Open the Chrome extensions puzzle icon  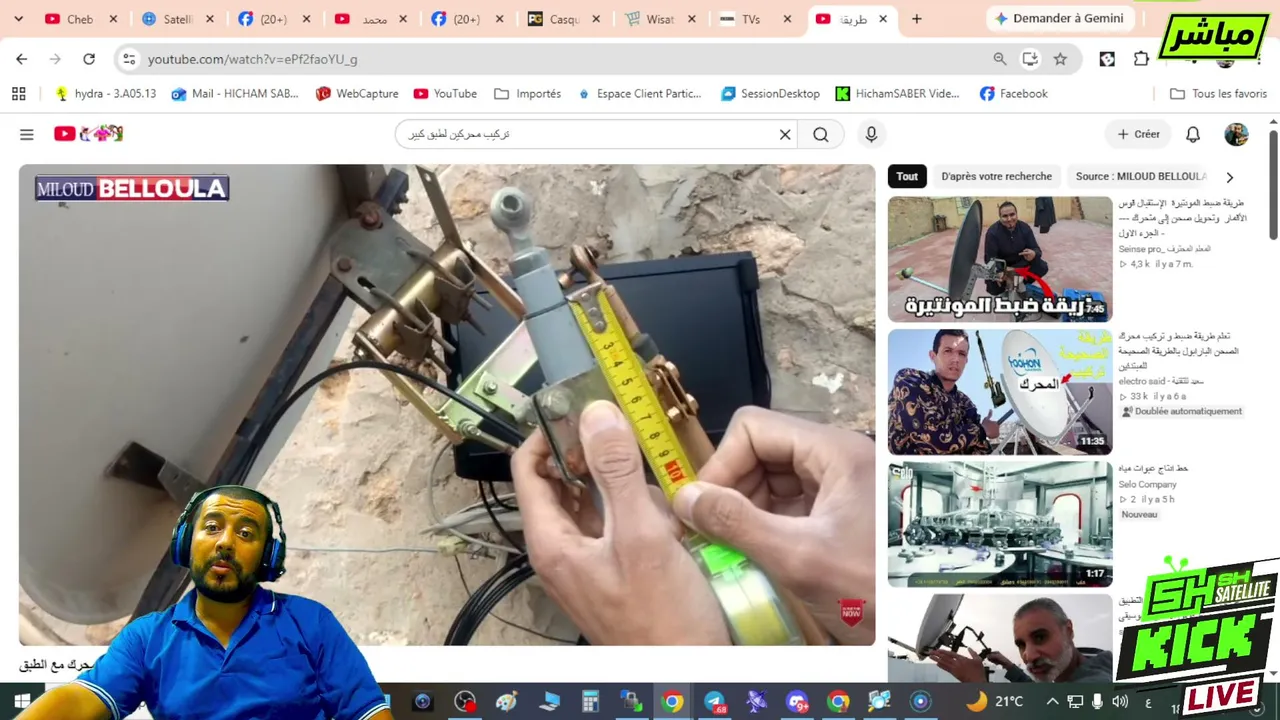pos(1141,59)
